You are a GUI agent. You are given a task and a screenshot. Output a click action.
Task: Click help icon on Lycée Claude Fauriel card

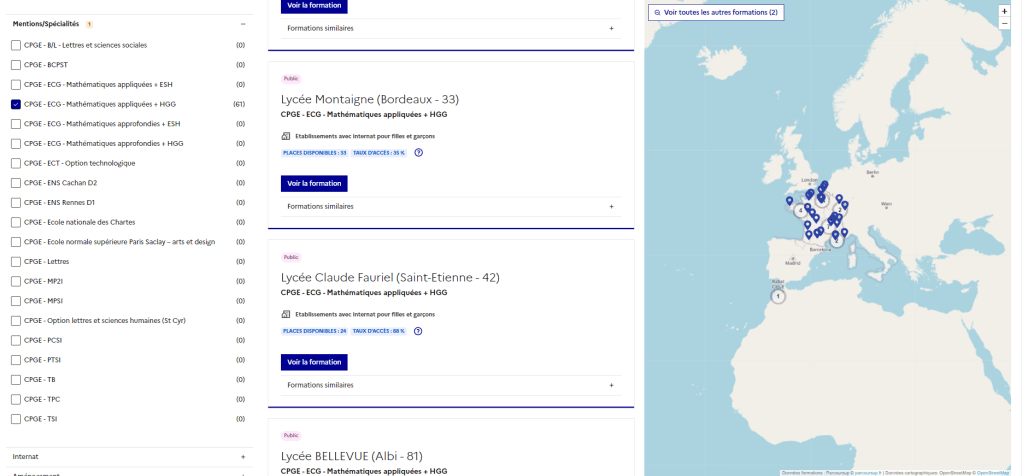coord(418,330)
